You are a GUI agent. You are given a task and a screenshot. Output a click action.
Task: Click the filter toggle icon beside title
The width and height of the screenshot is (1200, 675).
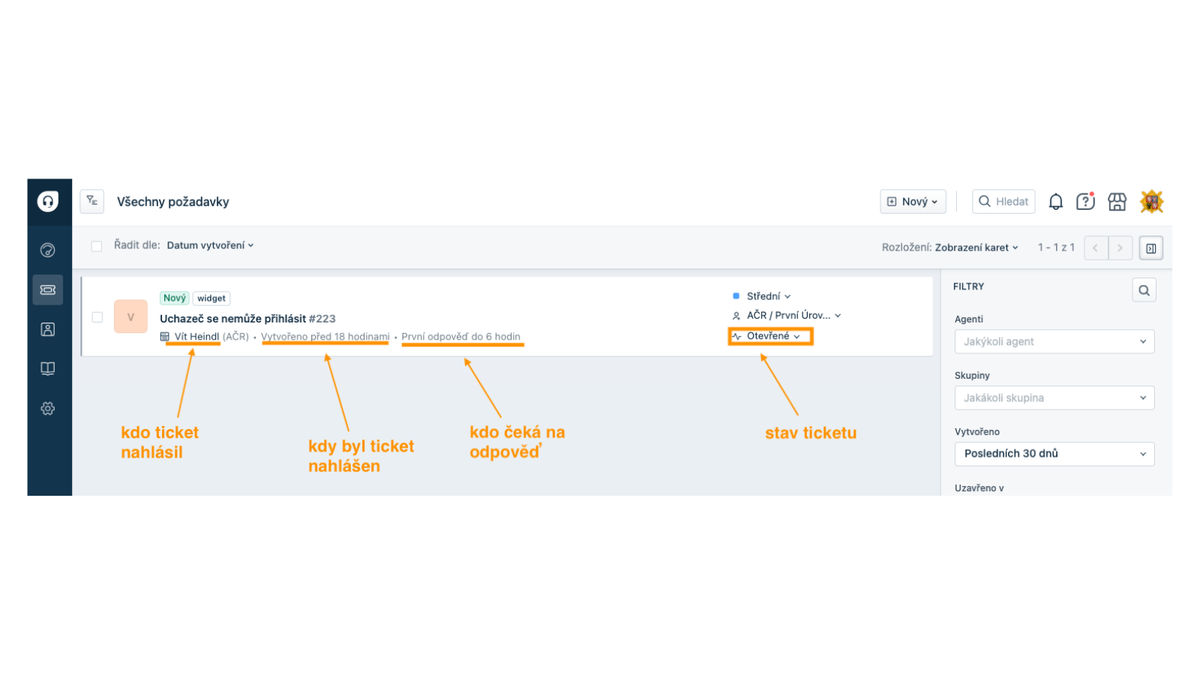coord(92,201)
